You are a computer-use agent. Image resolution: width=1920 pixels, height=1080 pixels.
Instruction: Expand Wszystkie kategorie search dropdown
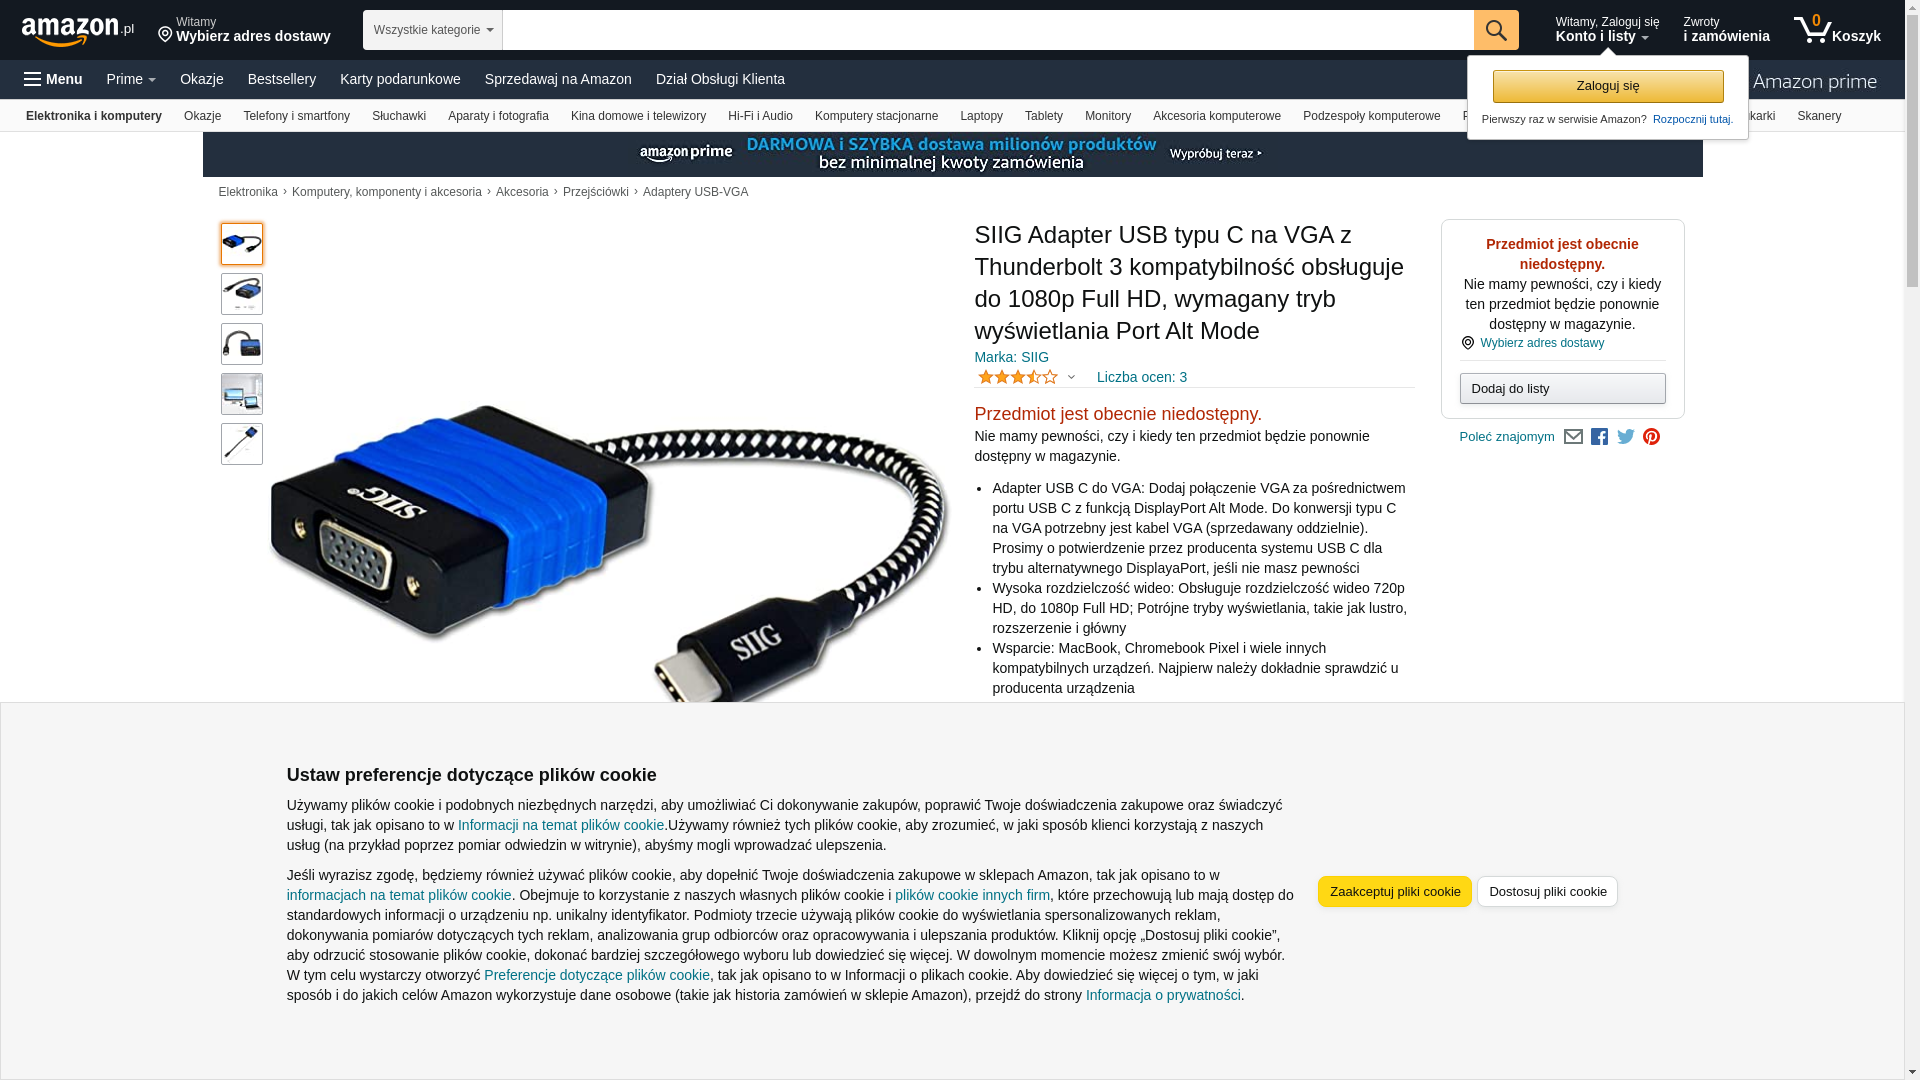(x=433, y=30)
